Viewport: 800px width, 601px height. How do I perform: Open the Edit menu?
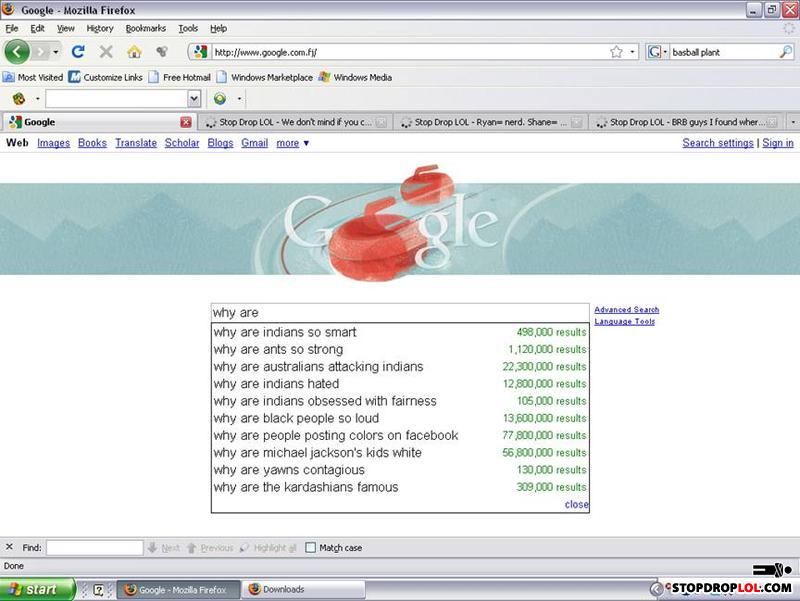pos(37,29)
